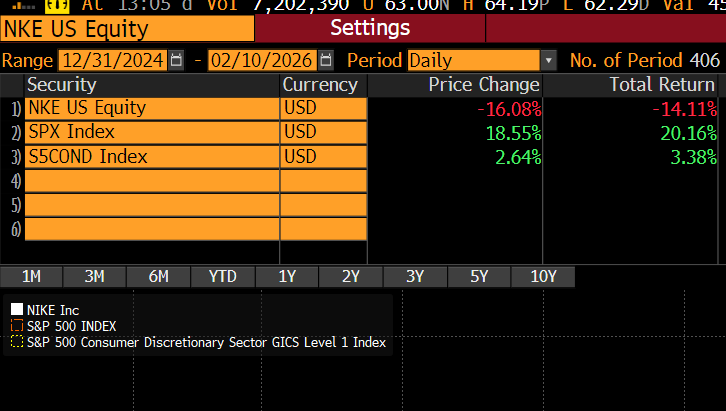
Task: Click row number 1) beside NKE
Action: [x=16, y=109]
